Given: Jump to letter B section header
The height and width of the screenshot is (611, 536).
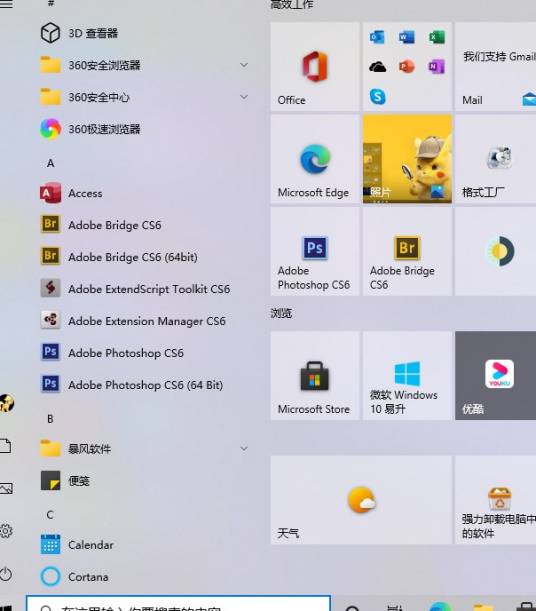Looking at the screenshot, I should point(50,419).
